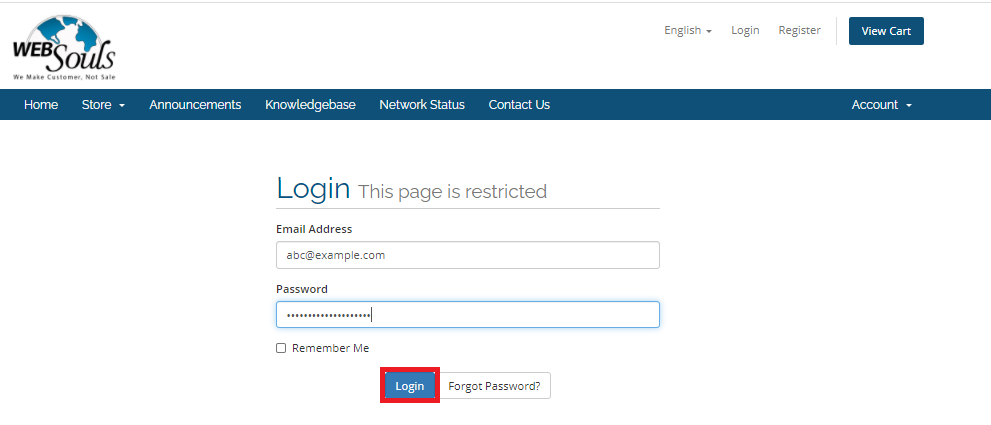Screen dimensions: 991x425
Task: Click the Login link in the header
Action: (745, 30)
